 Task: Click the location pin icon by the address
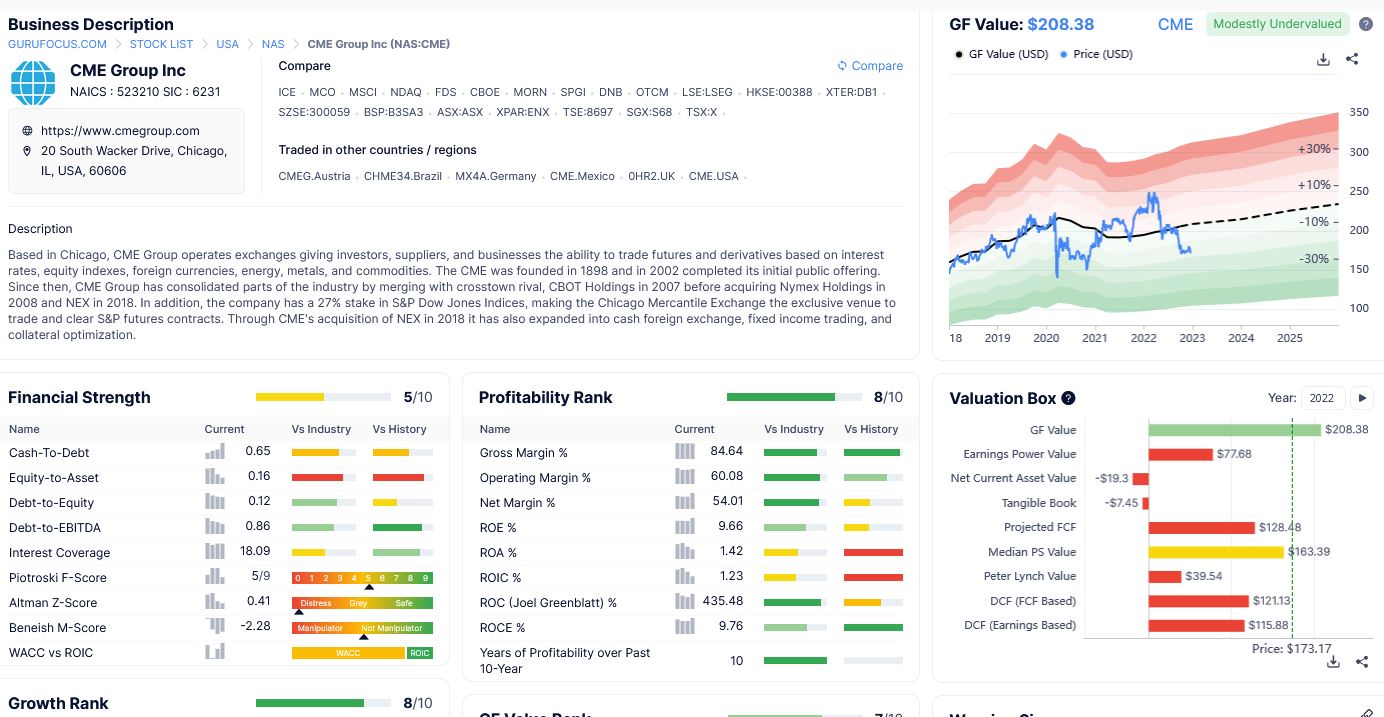[27, 151]
